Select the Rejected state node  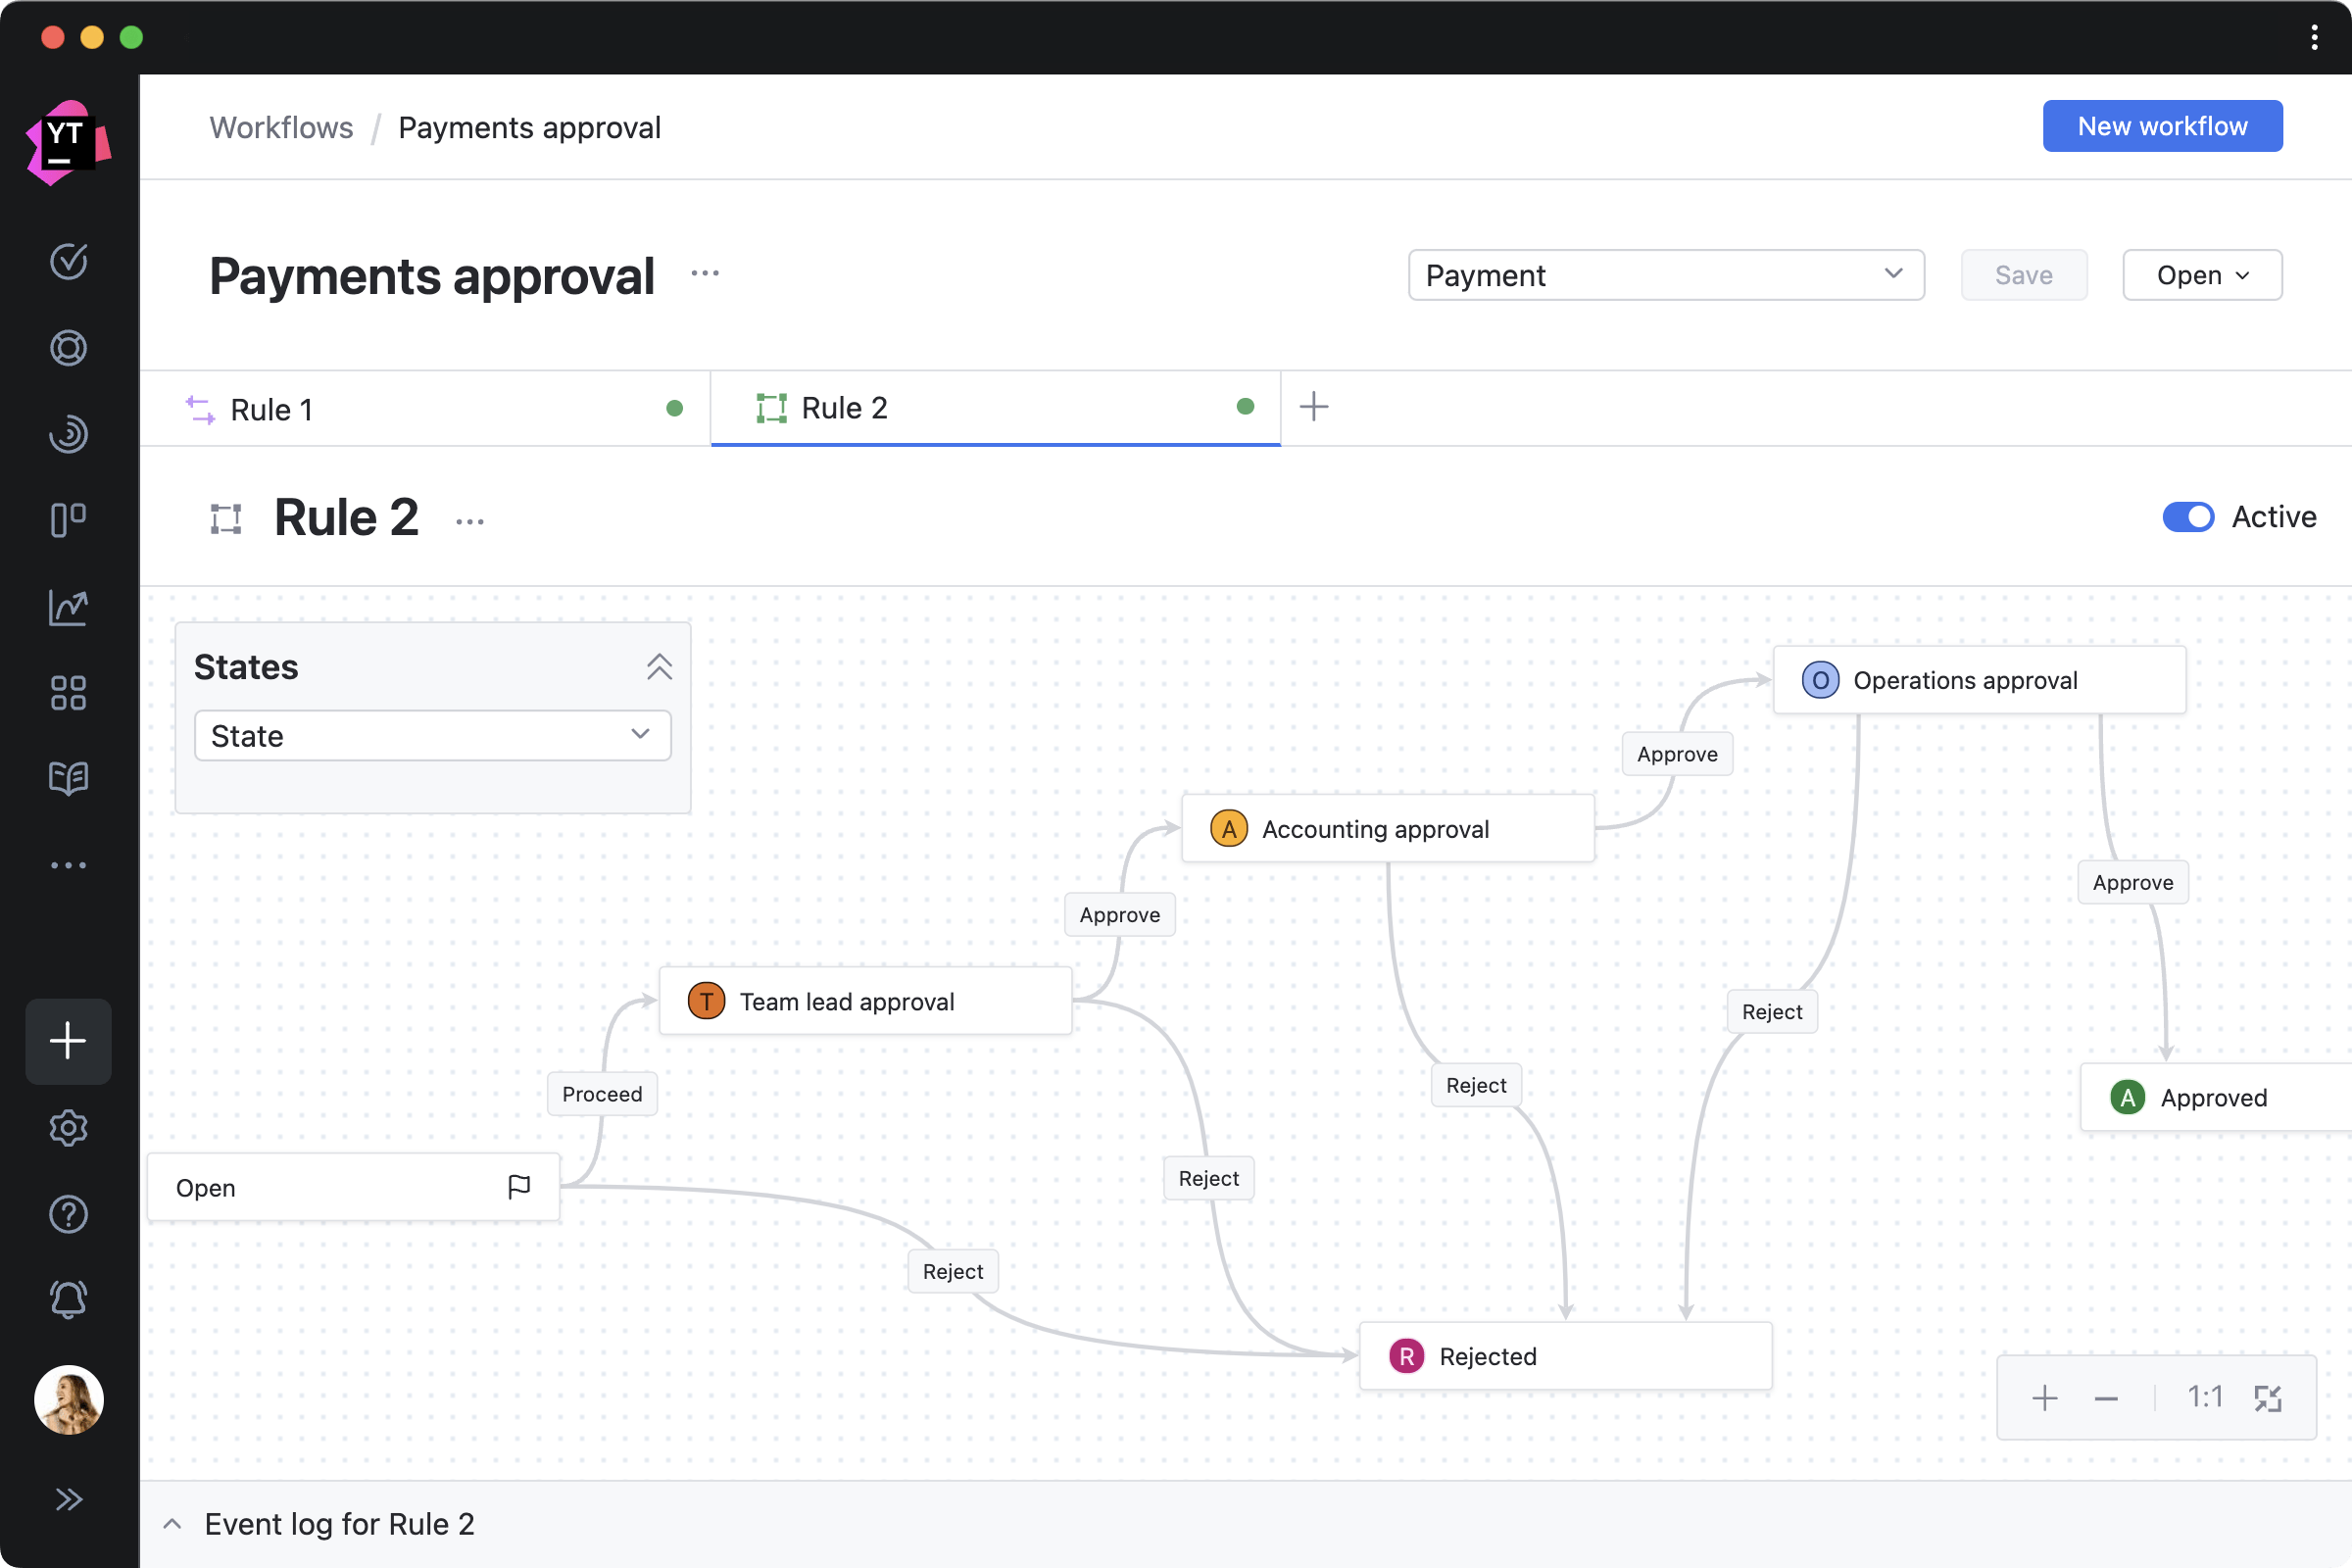(x=1565, y=1356)
